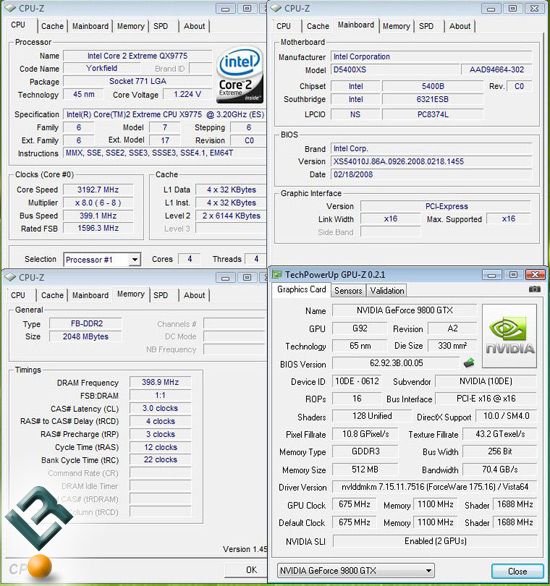Click the Specification field in CPU tab
Screen dimensions: 550x586
point(165,114)
